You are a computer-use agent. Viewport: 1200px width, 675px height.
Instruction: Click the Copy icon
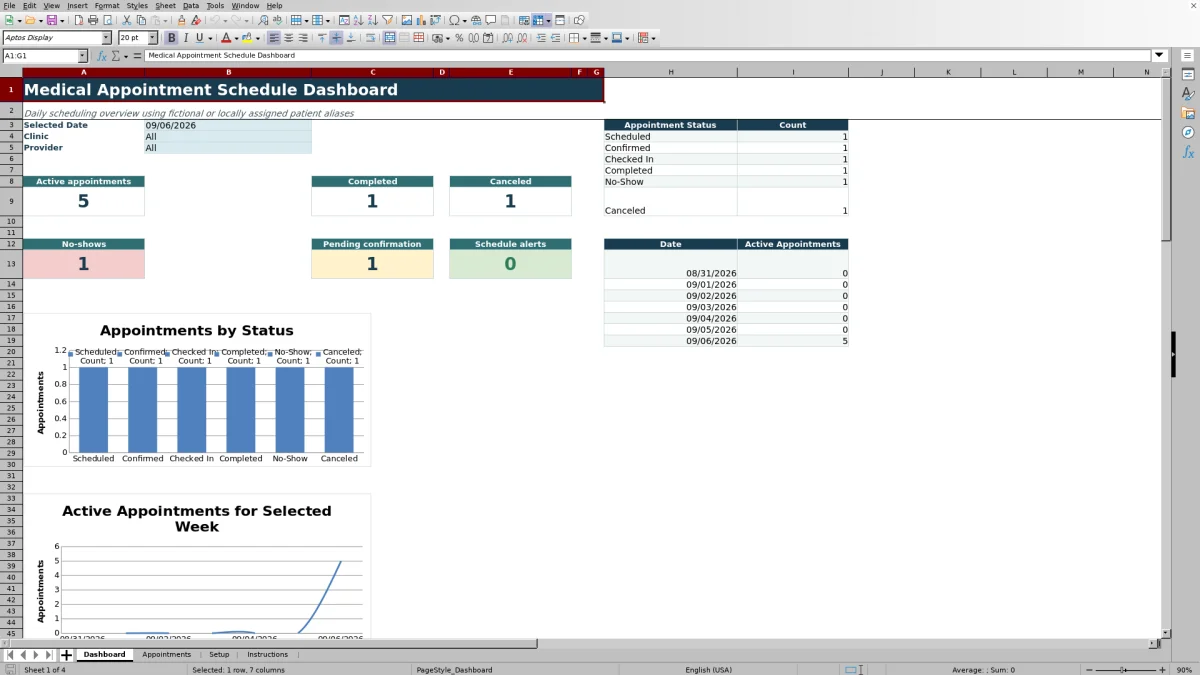pyautogui.click(x=141, y=20)
